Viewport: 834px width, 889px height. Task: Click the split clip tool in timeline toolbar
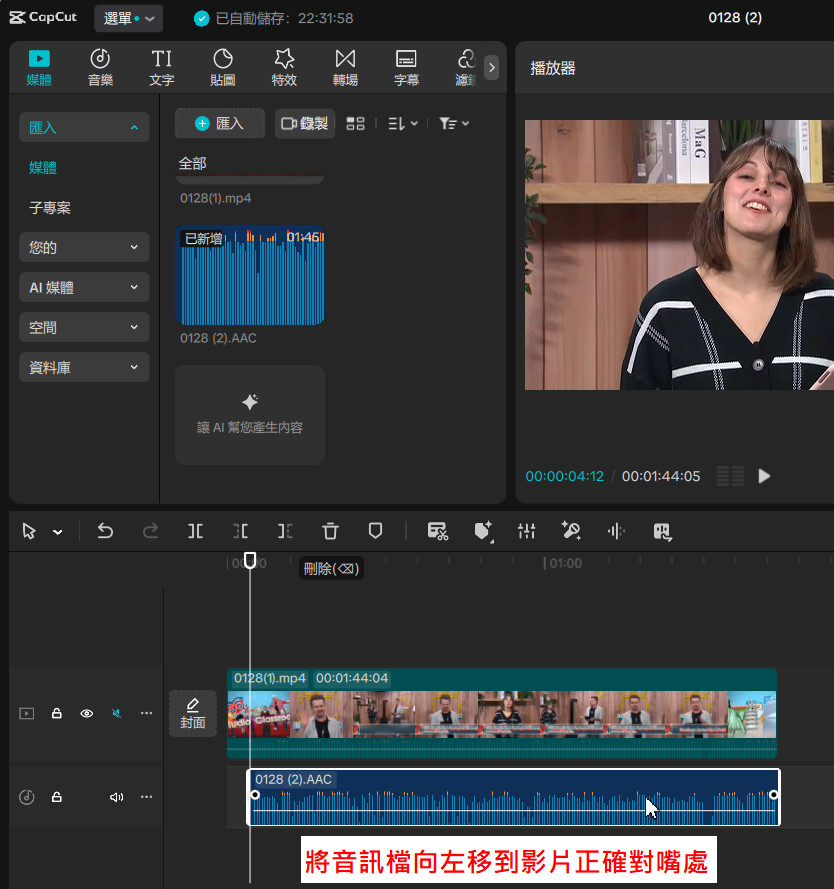(195, 531)
